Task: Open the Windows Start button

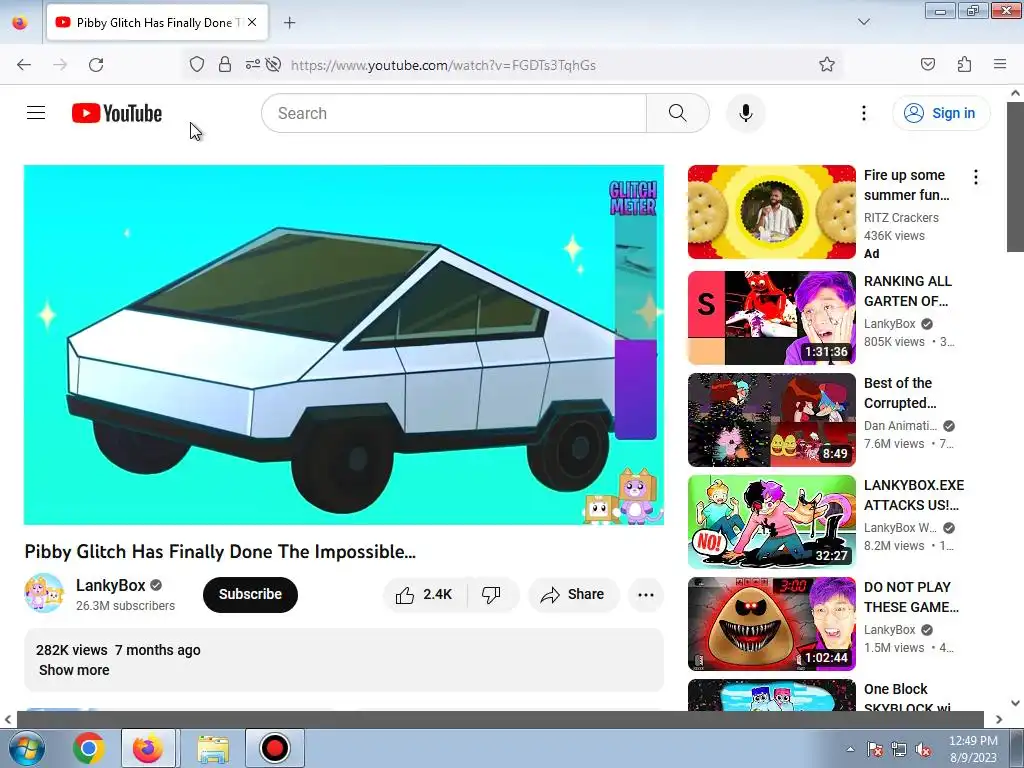Action: pos(25,748)
